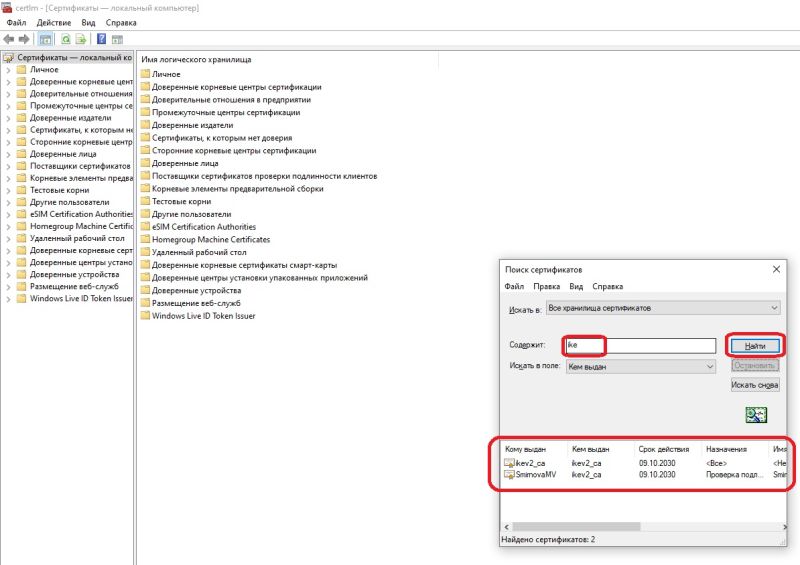This screenshot has height=565, width=800.
Task: Toggle the console tree pane icon
Action: pyautogui.click(x=45, y=39)
